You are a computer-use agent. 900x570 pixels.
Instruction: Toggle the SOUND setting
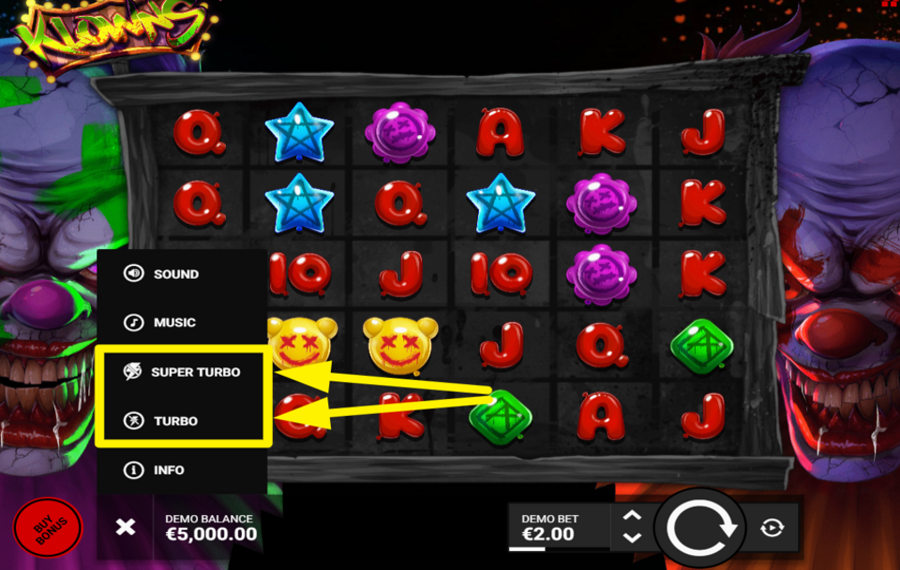point(182,274)
